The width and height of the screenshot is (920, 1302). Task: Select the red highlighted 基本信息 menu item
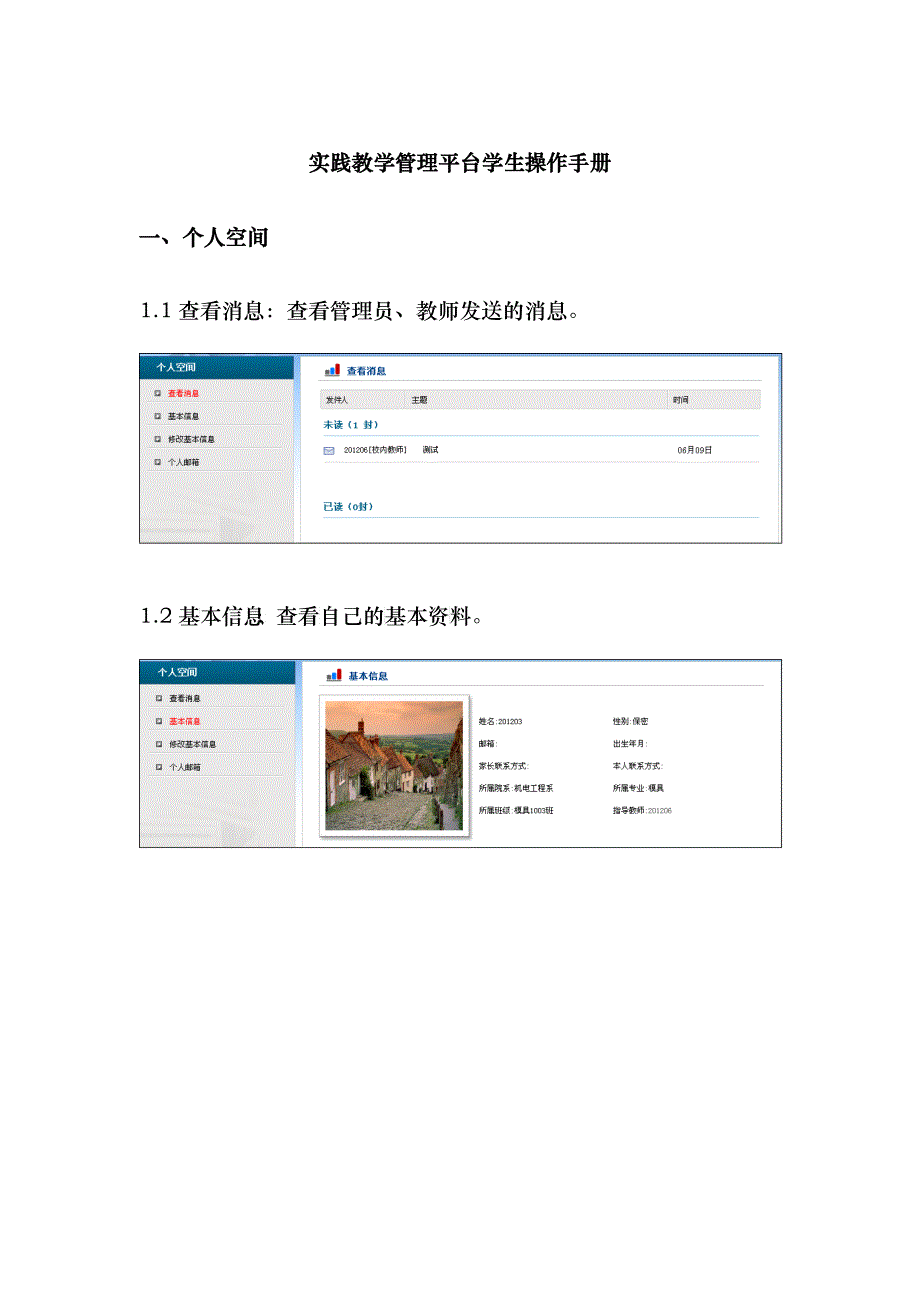click(184, 721)
